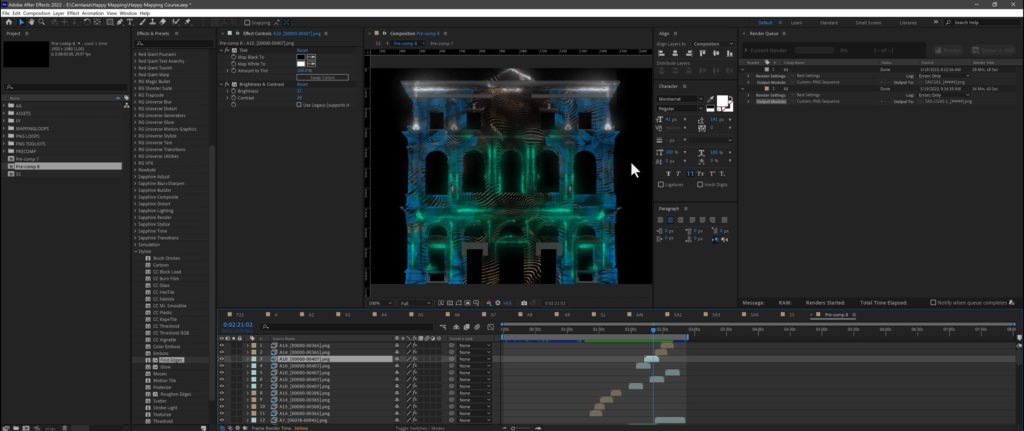Select the Zoom magnifier tool

pyautogui.click(x=41, y=22)
